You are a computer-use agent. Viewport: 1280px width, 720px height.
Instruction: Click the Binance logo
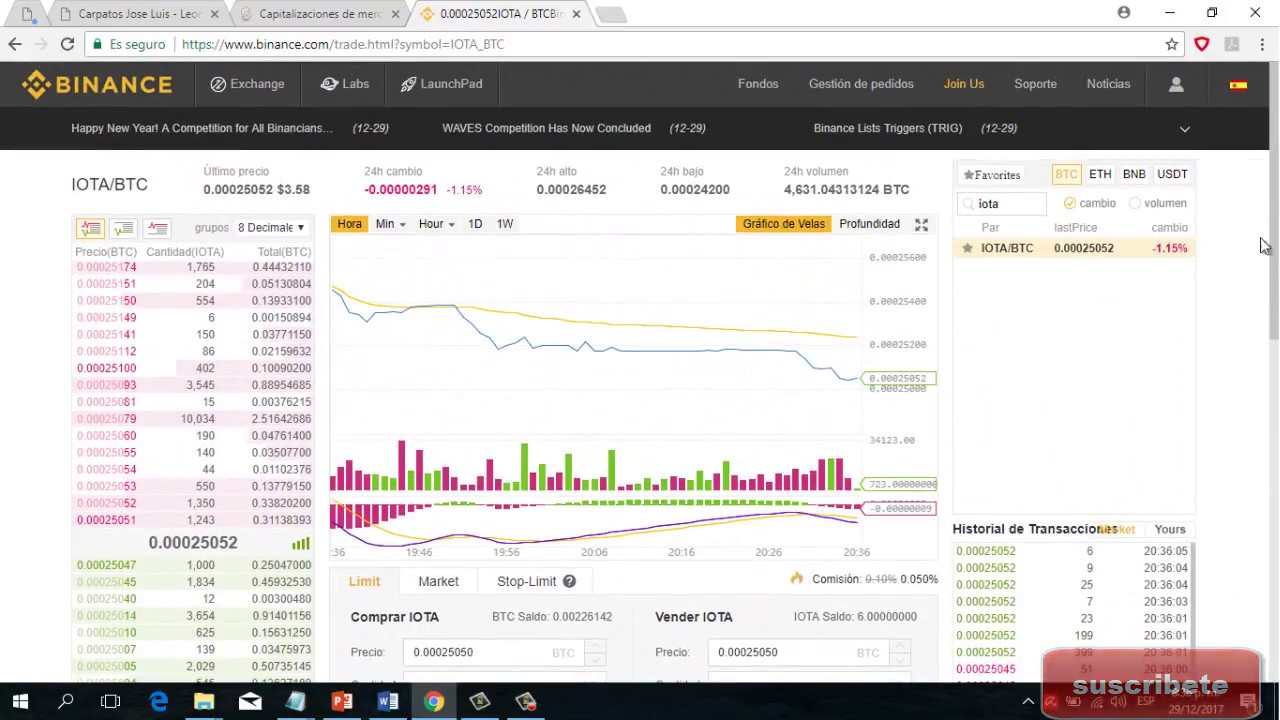(97, 84)
